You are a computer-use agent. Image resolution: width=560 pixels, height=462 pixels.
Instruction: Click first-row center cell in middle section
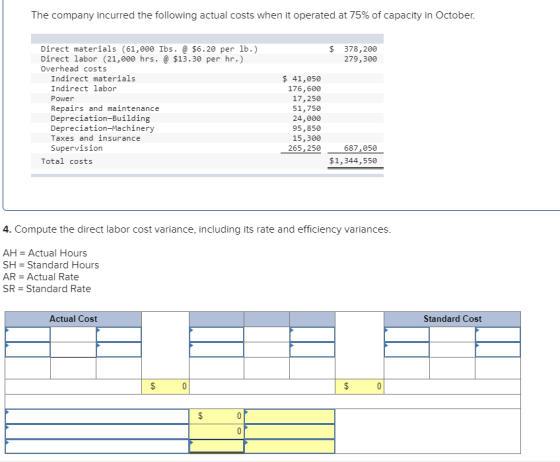coord(267,335)
